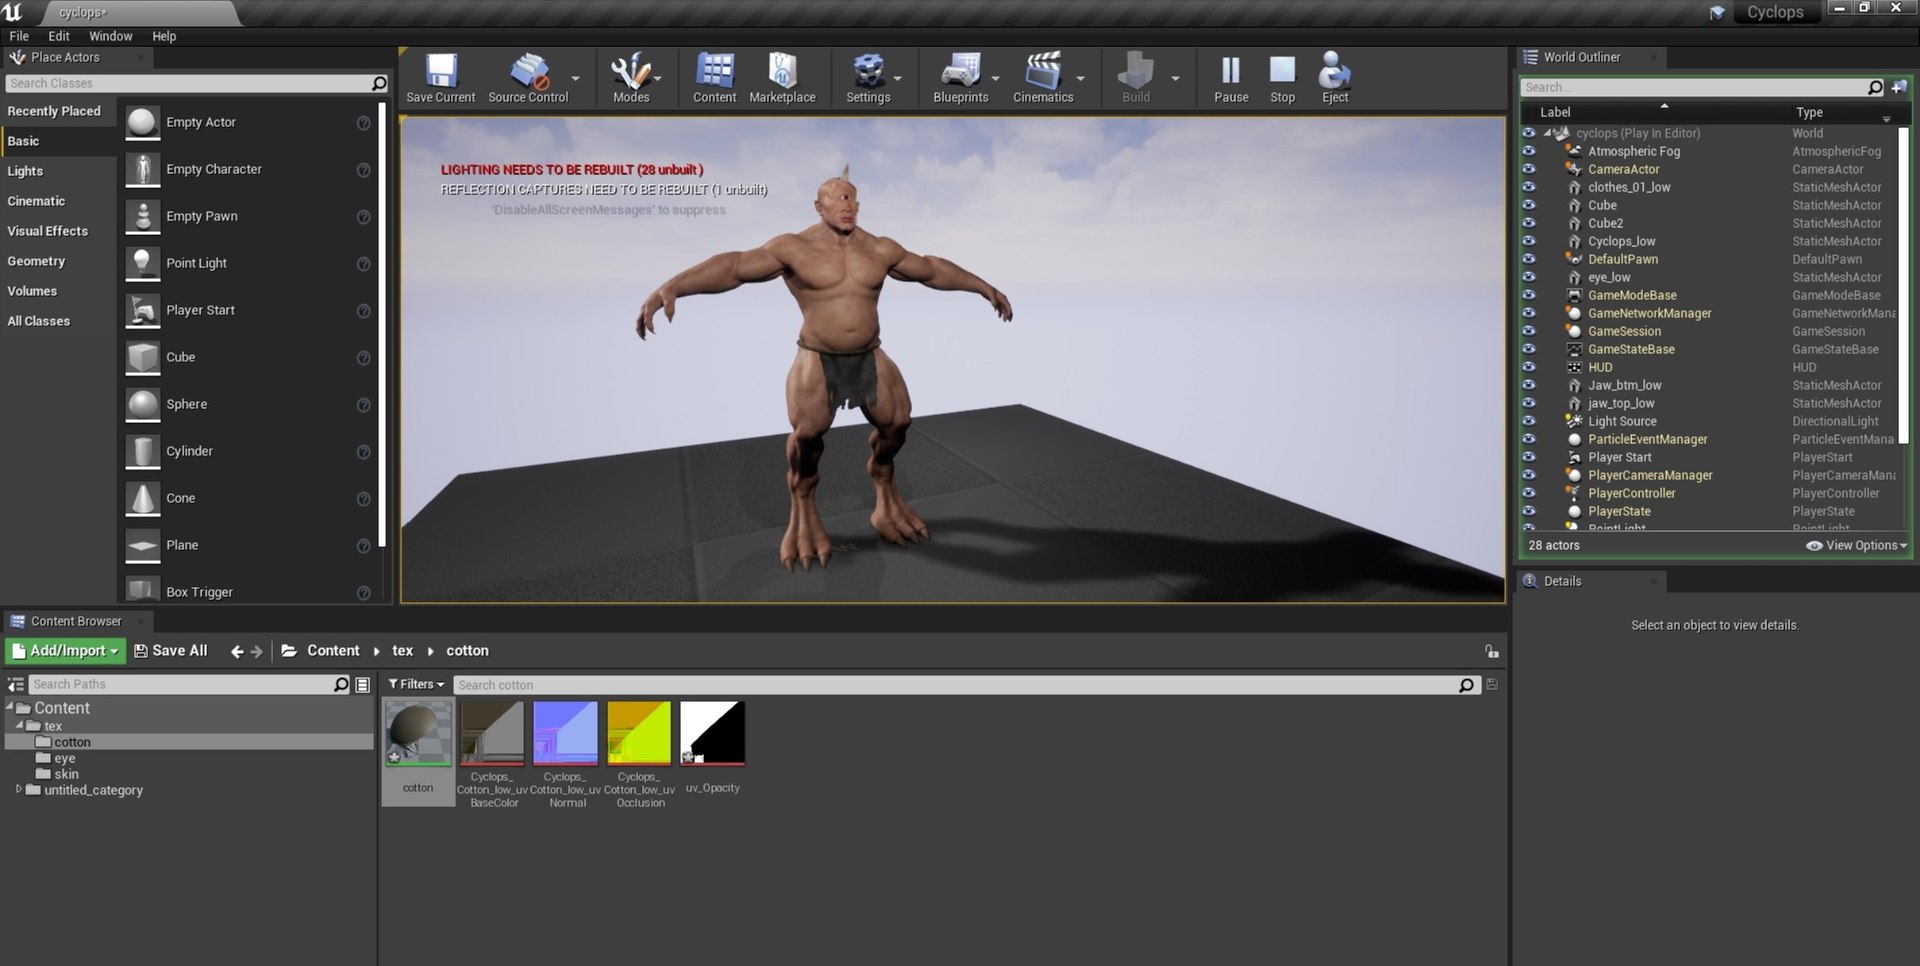Open the Settings toolbar icon
Image resolution: width=1920 pixels, height=966 pixels.
tap(868, 78)
